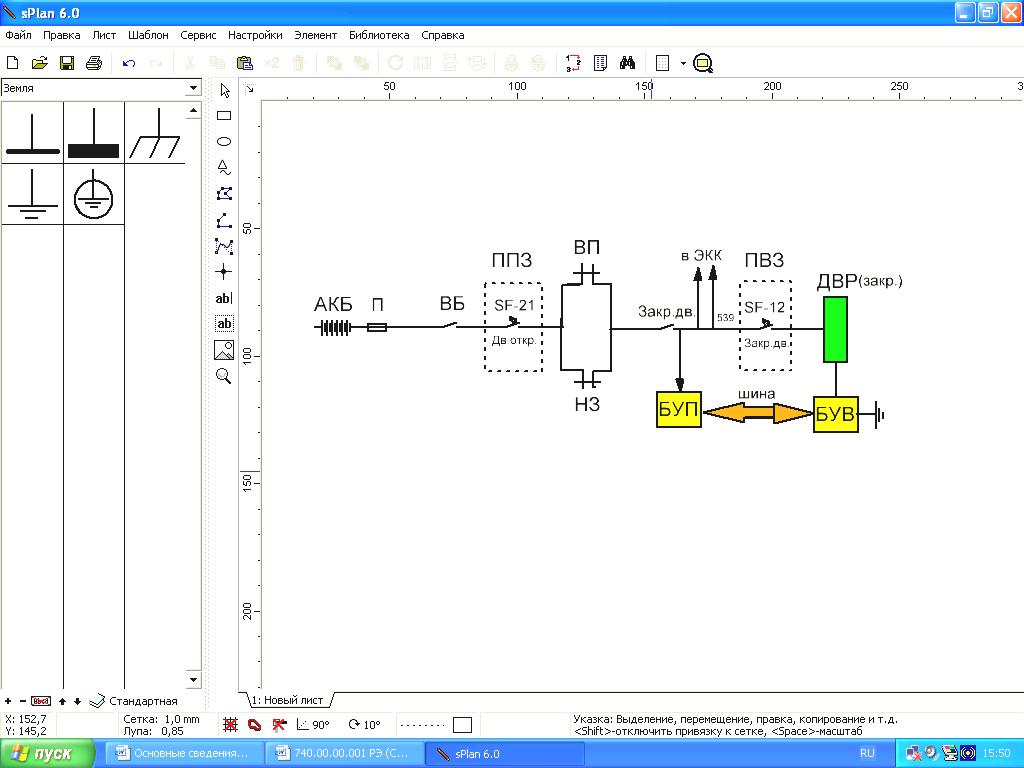The width and height of the screenshot is (1024, 768).
Task: Open the Лист menu
Action: point(104,35)
